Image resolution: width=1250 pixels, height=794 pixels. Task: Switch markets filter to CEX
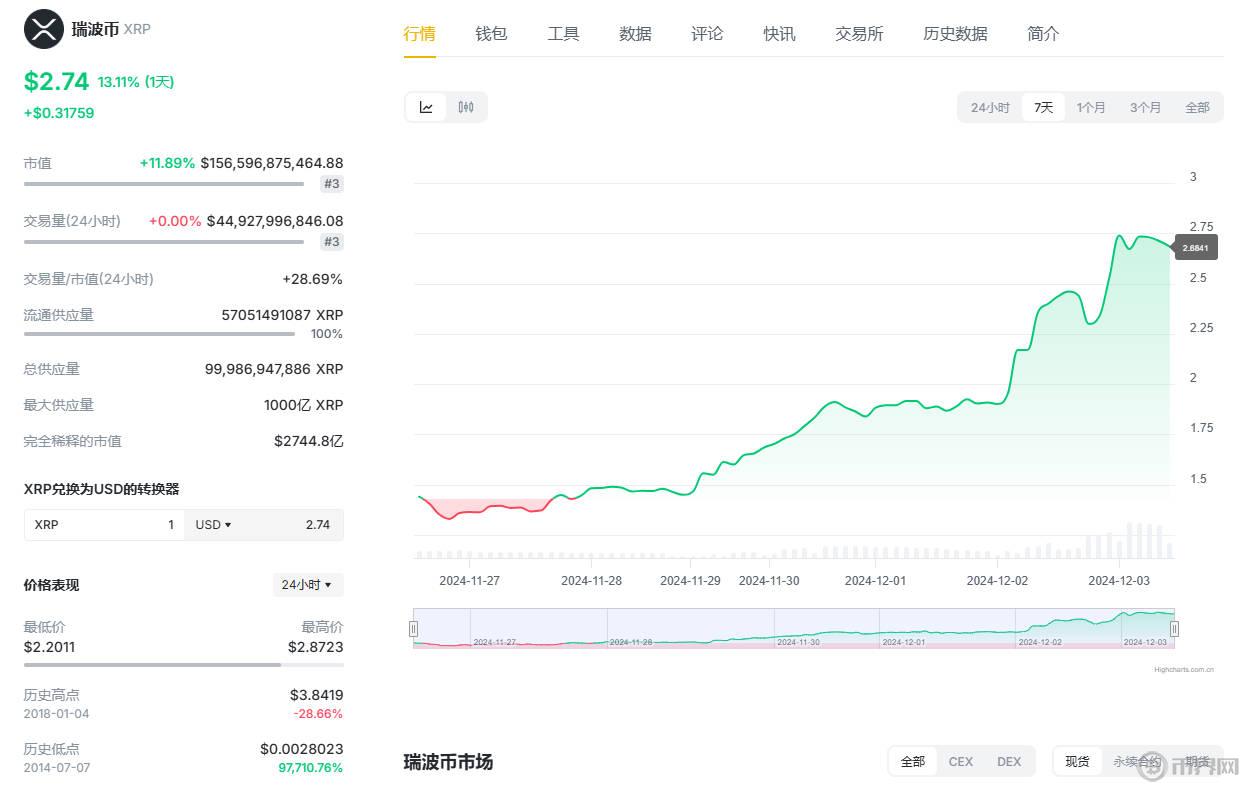tap(960, 761)
